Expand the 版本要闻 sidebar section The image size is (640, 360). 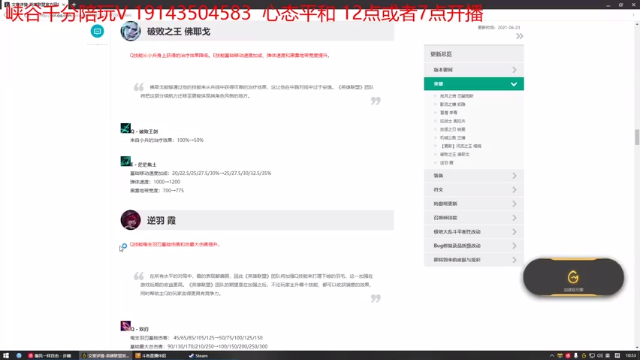[474, 70]
